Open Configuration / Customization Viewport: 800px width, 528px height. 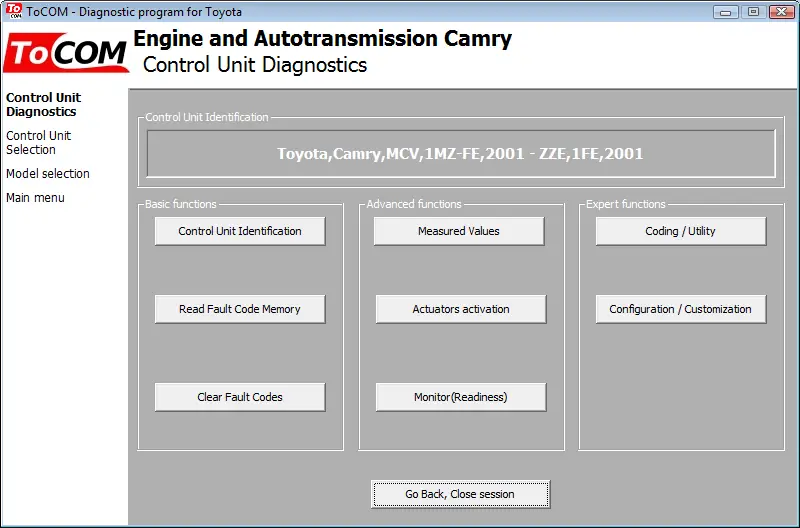pyautogui.click(x=681, y=309)
